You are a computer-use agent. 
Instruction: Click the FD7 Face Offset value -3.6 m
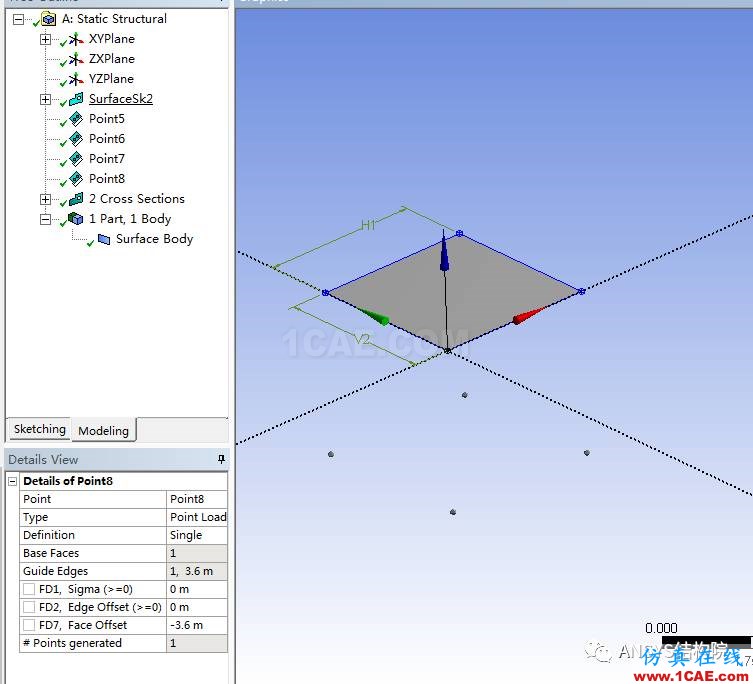click(x=197, y=625)
